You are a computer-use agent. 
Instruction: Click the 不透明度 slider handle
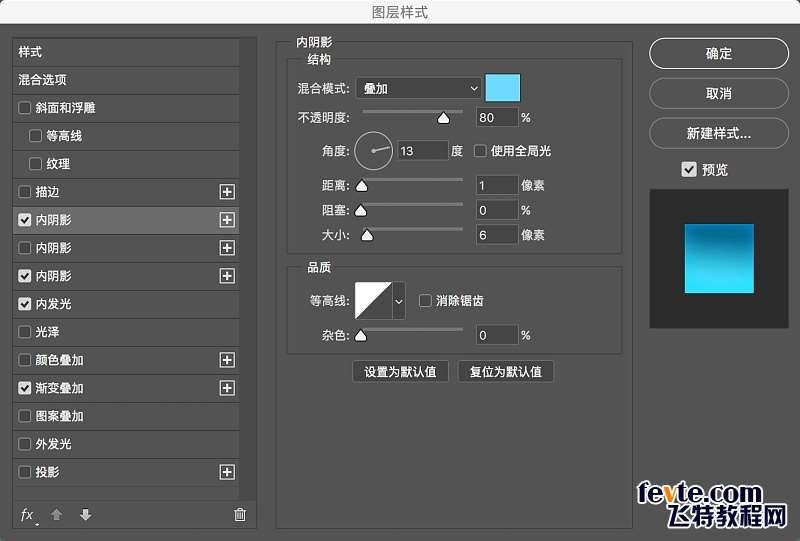pyautogui.click(x=443, y=118)
